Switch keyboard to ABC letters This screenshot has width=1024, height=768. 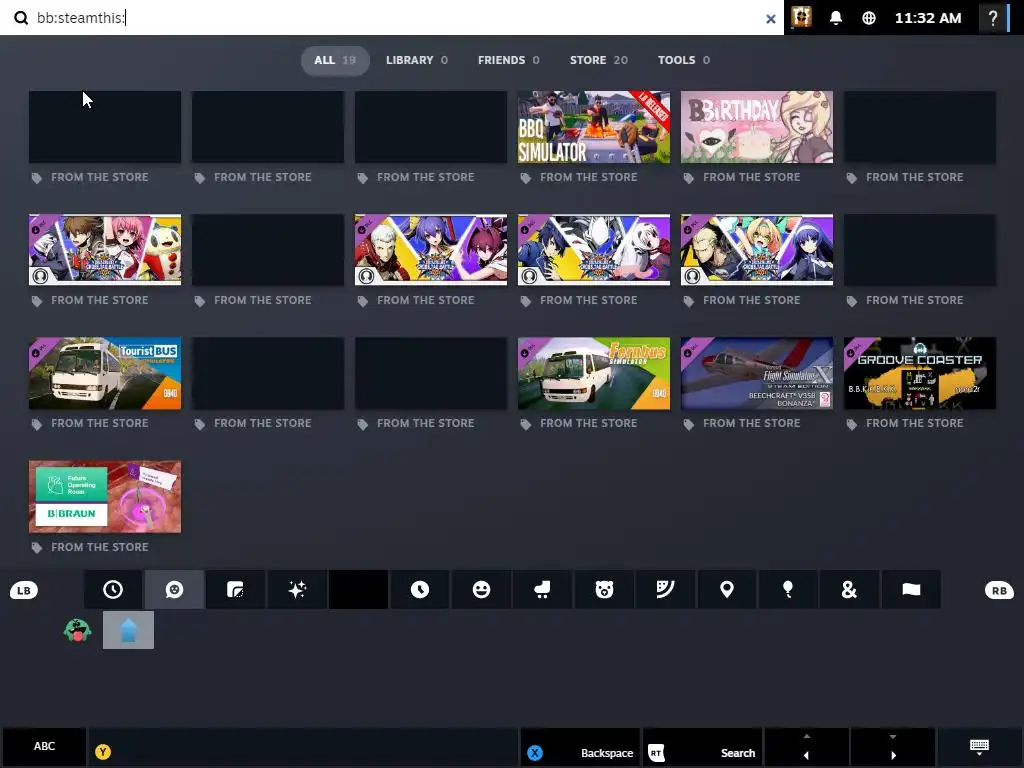point(44,746)
